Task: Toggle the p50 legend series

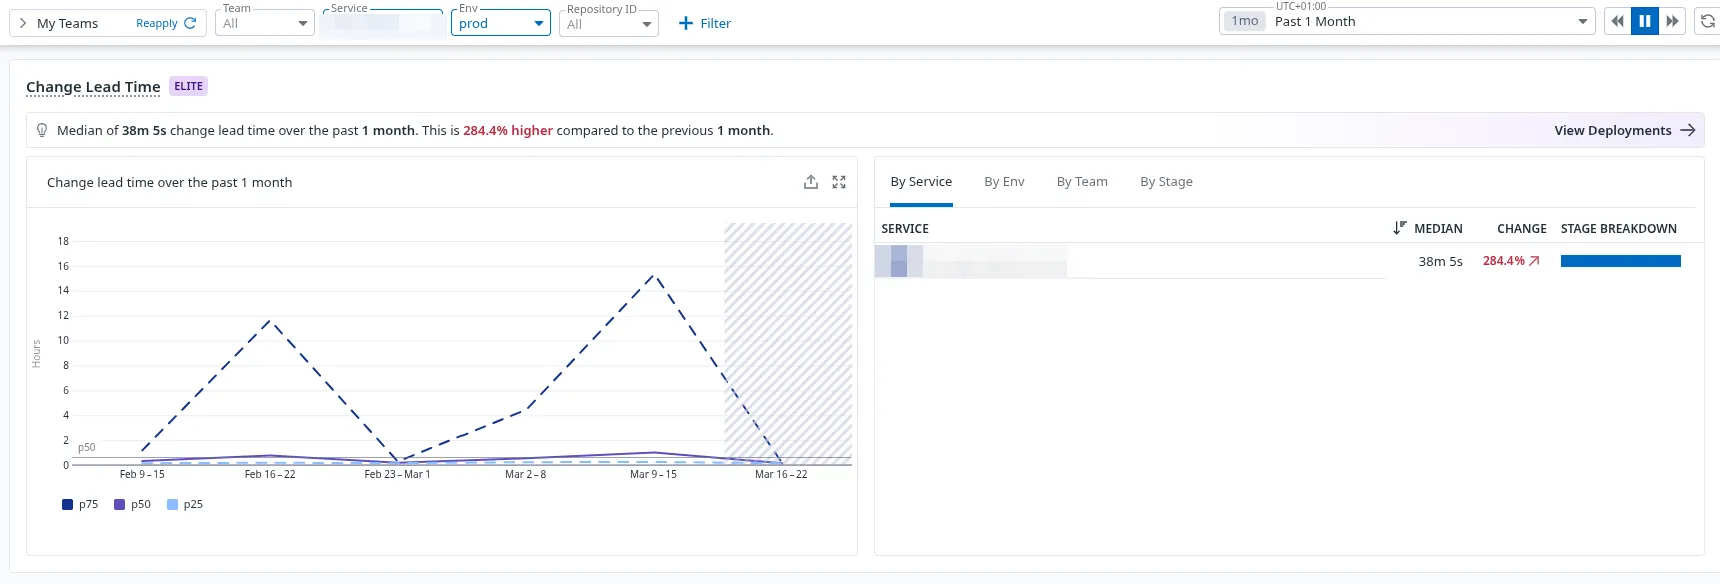Action: pyautogui.click(x=132, y=504)
